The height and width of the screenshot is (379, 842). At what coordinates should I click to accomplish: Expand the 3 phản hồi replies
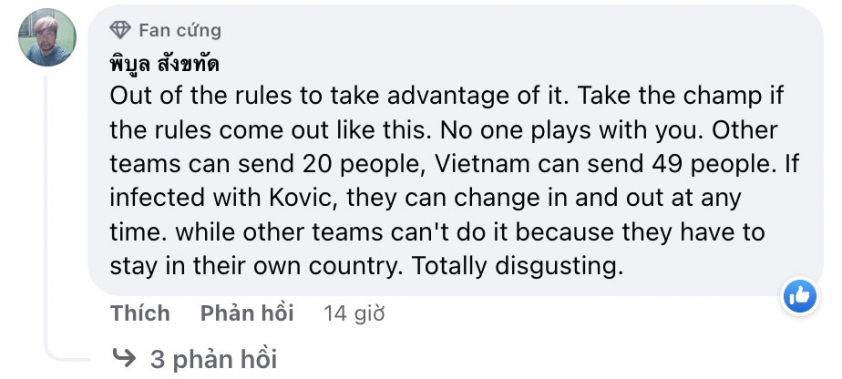(x=213, y=359)
